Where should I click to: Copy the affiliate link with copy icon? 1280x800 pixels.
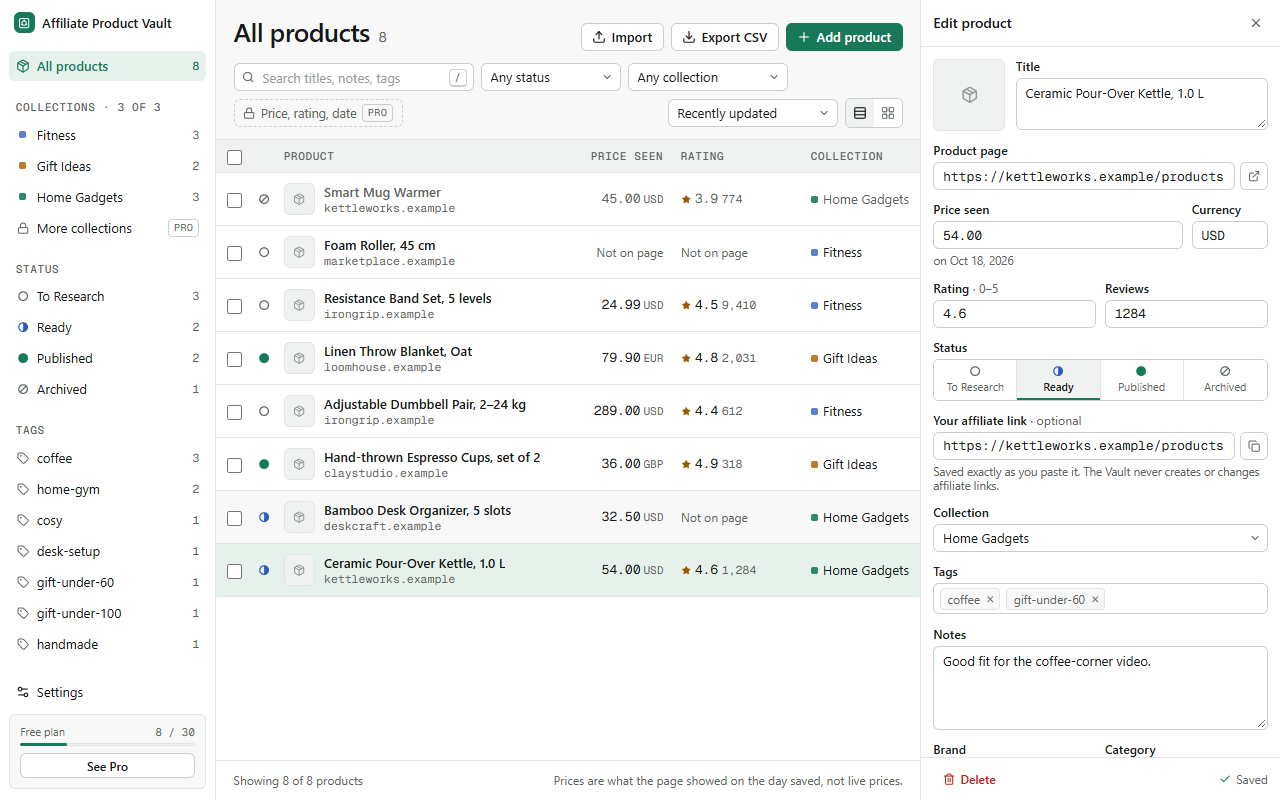click(x=1254, y=446)
